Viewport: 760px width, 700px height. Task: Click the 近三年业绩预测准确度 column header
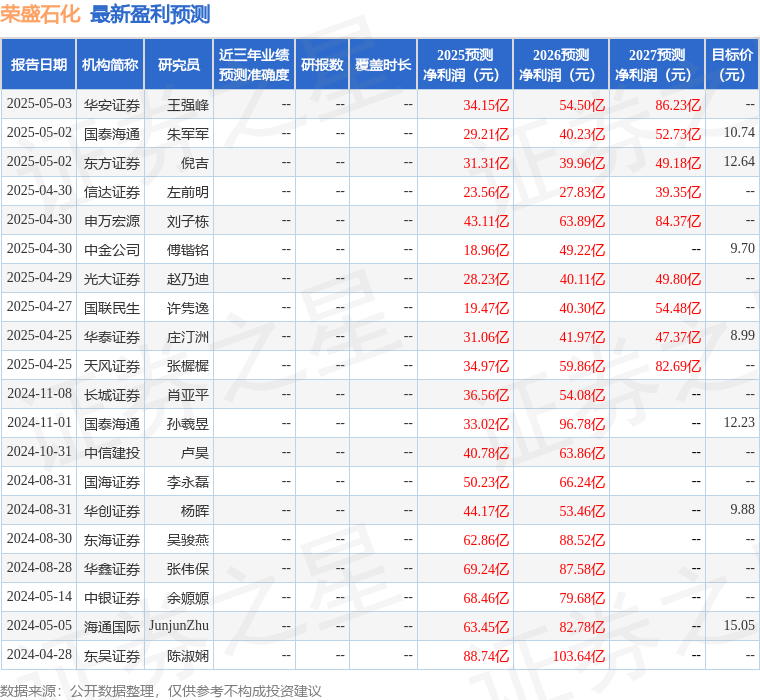point(254,65)
